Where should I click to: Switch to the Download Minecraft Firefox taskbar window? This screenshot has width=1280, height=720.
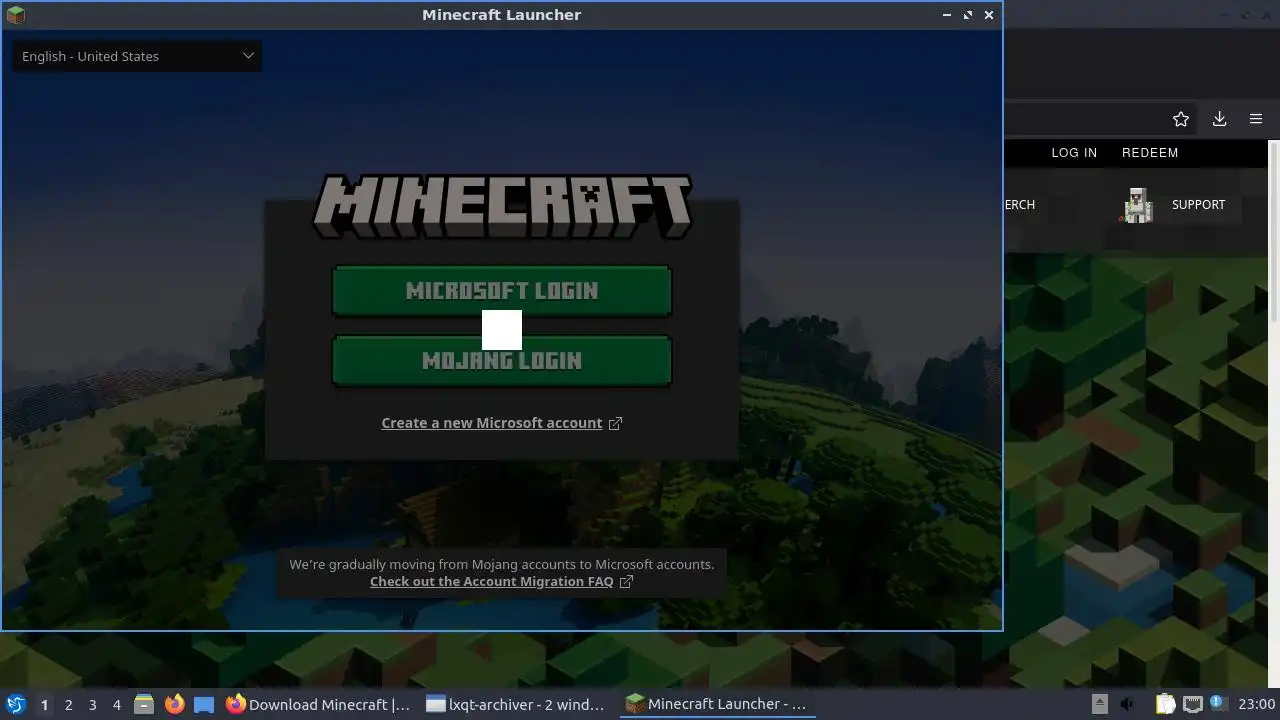318,705
